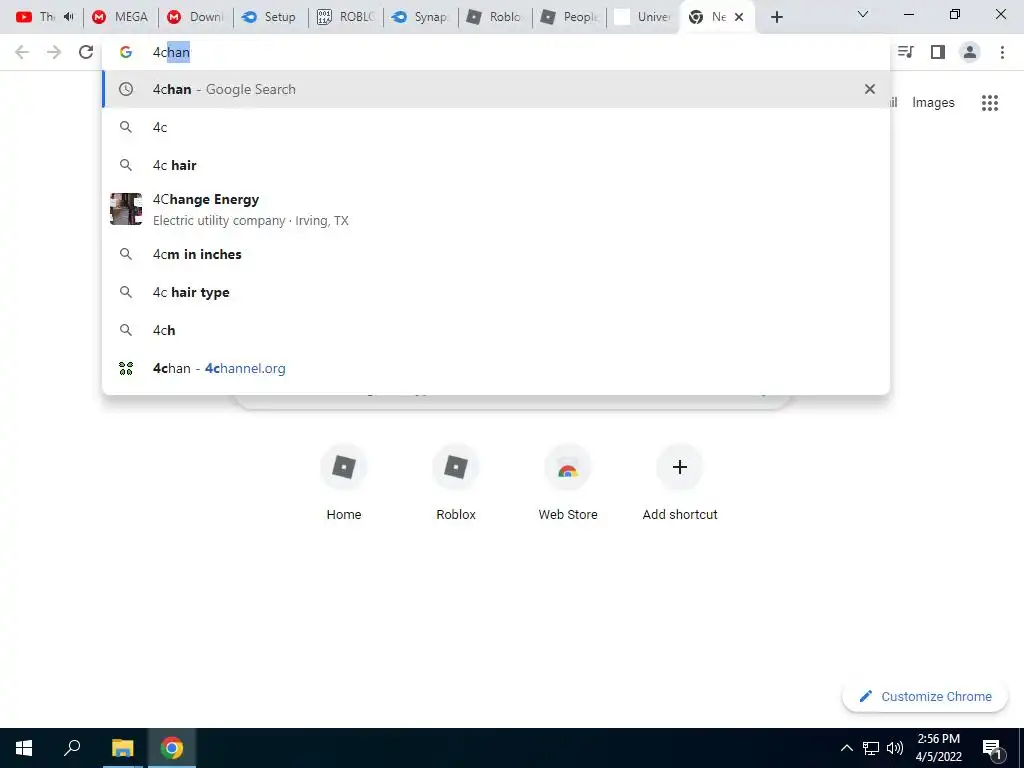The width and height of the screenshot is (1024, 768).
Task: Switch to the first Roblox tab
Action: coord(495,17)
